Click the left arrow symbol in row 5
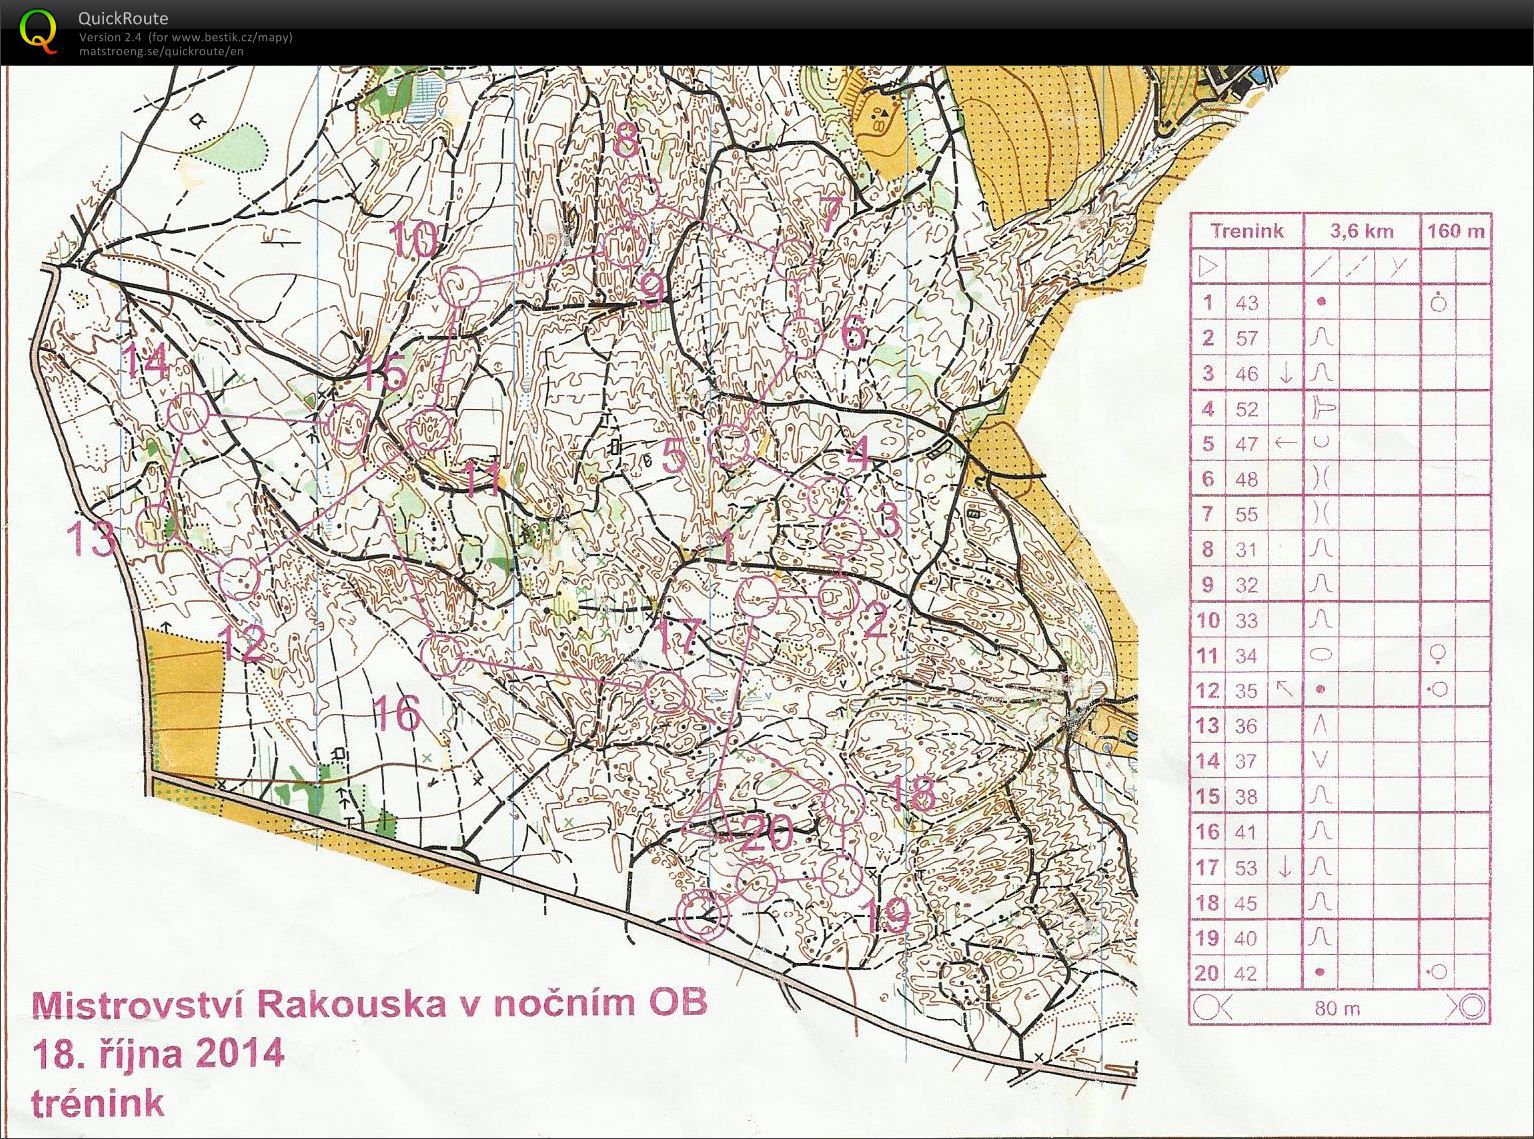 click(x=1286, y=442)
